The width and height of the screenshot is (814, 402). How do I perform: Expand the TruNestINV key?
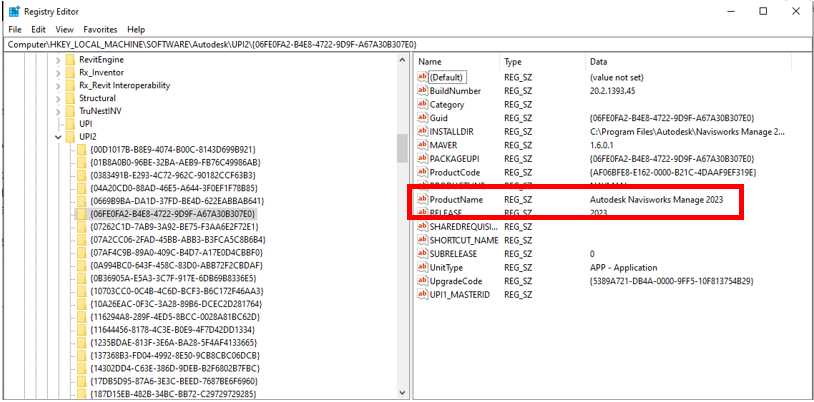58,111
